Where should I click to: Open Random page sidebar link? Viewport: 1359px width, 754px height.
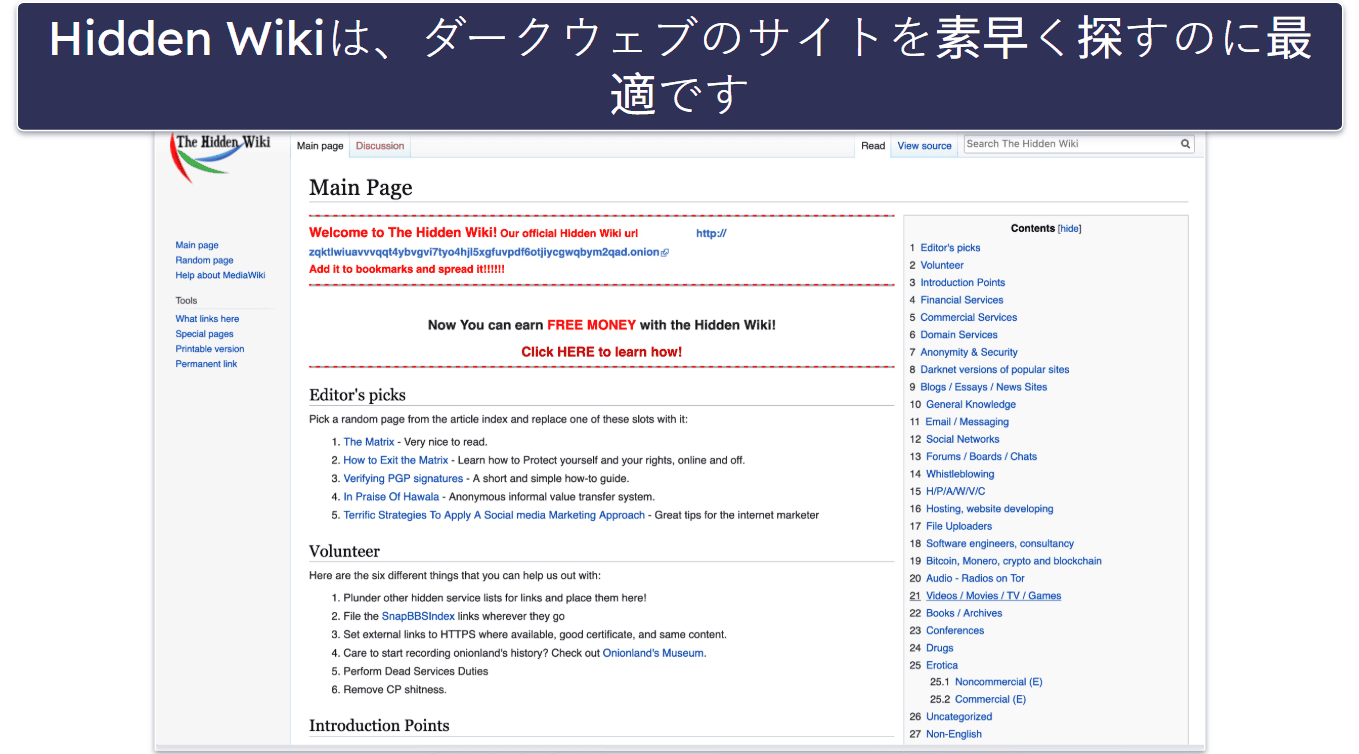point(204,260)
